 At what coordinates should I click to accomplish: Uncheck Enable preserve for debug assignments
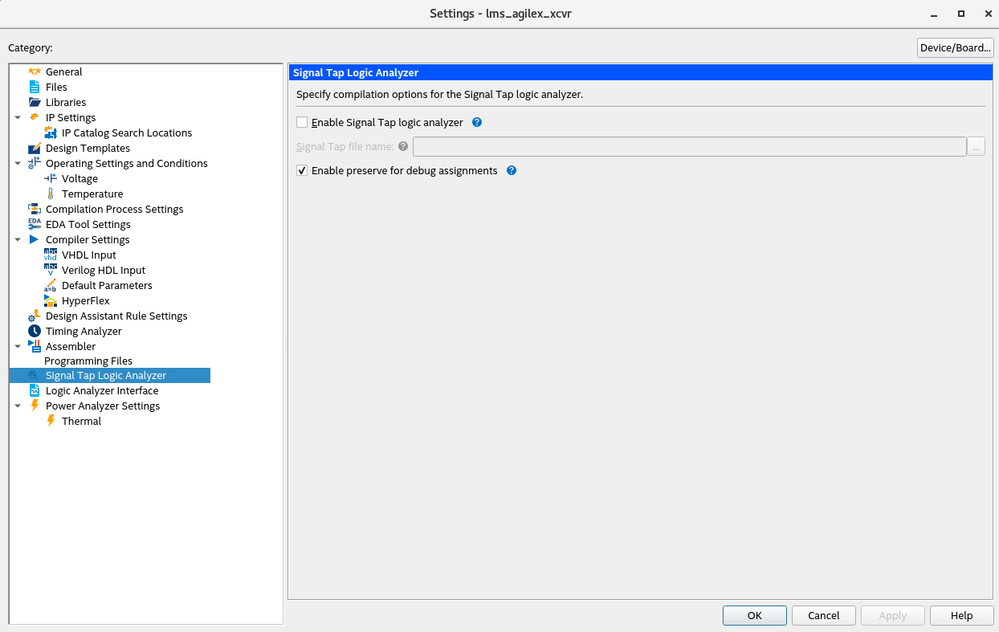point(302,171)
